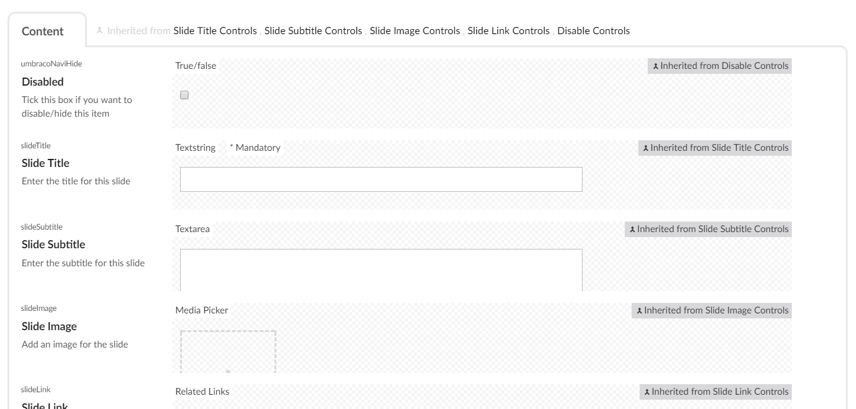Click the Disabled property label

click(x=43, y=82)
